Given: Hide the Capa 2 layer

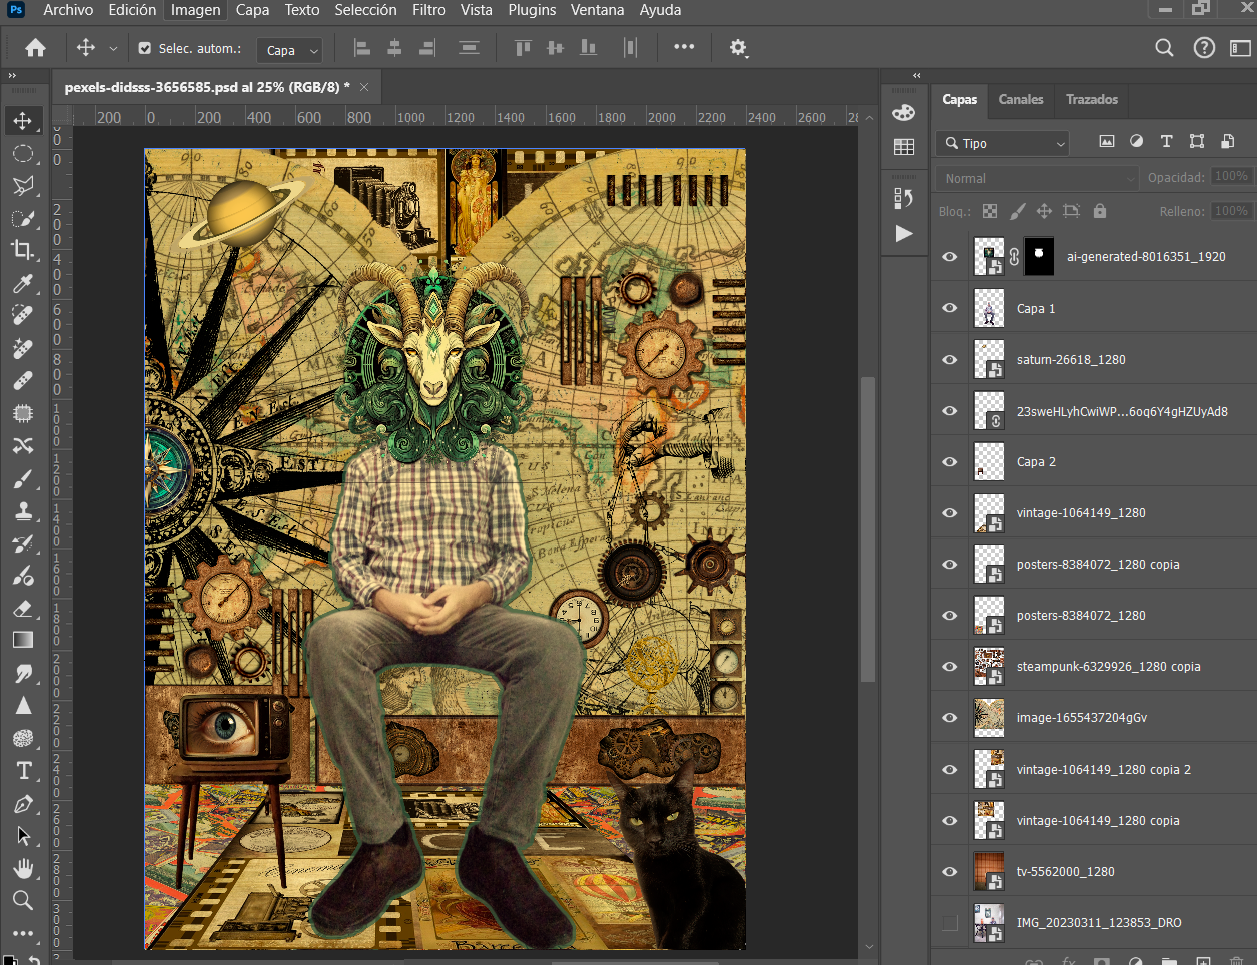Looking at the screenshot, I should tap(950, 462).
